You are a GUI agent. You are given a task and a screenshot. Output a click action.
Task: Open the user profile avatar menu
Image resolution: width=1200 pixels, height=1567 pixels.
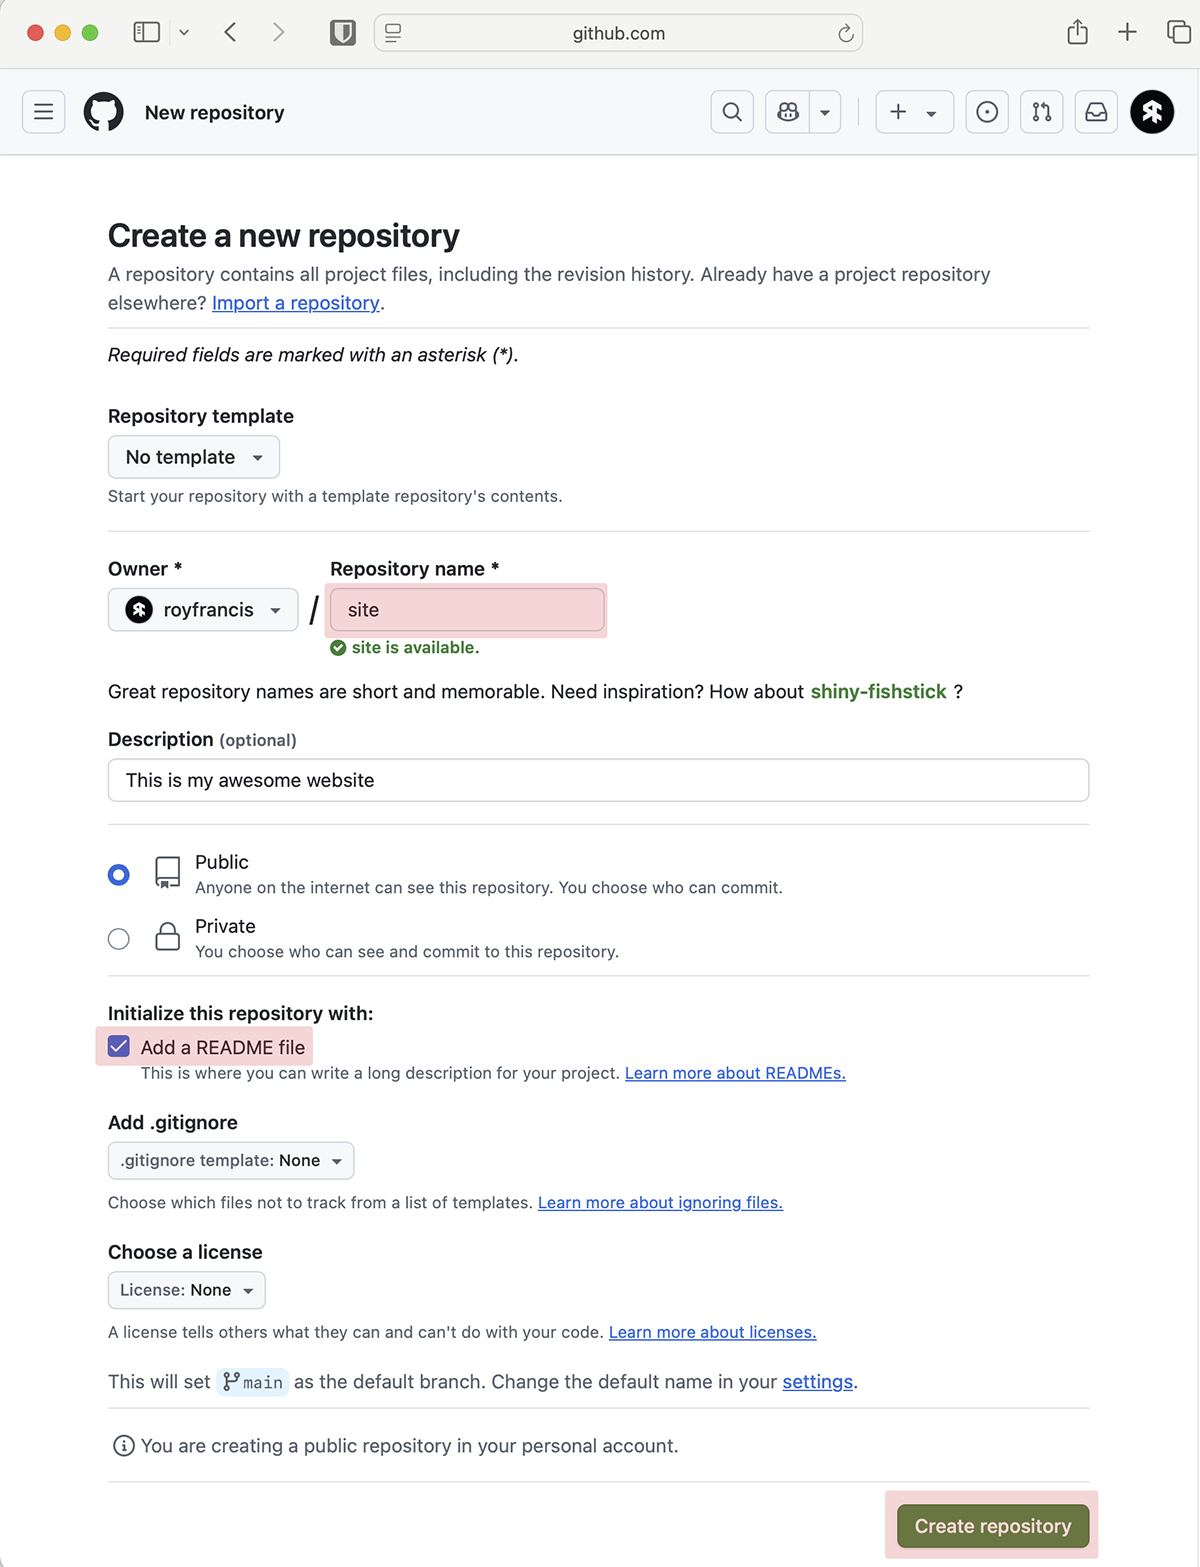(1152, 112)
